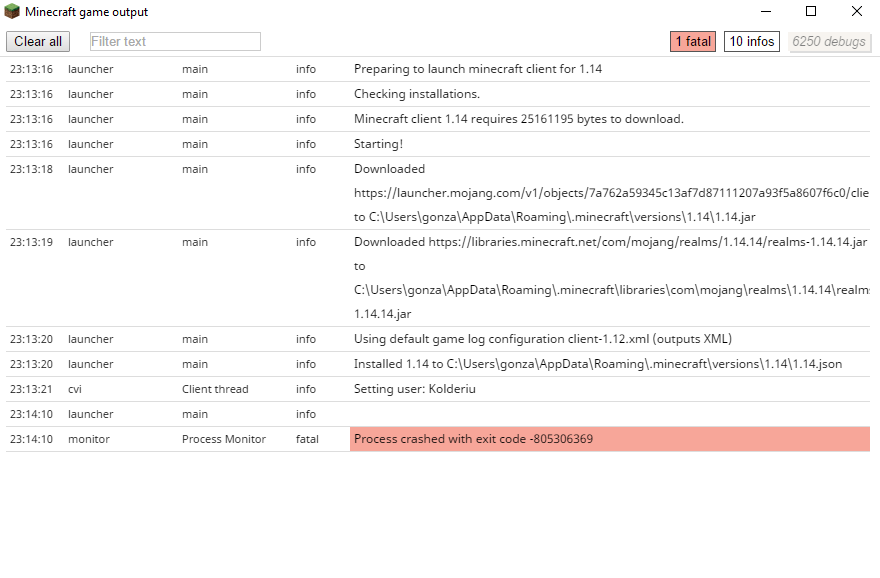The width and height of the screenshot is (880, 578).
Task: Toggle the 1 fatal filter
Action: pyautogui.click(x=693, y=41)
